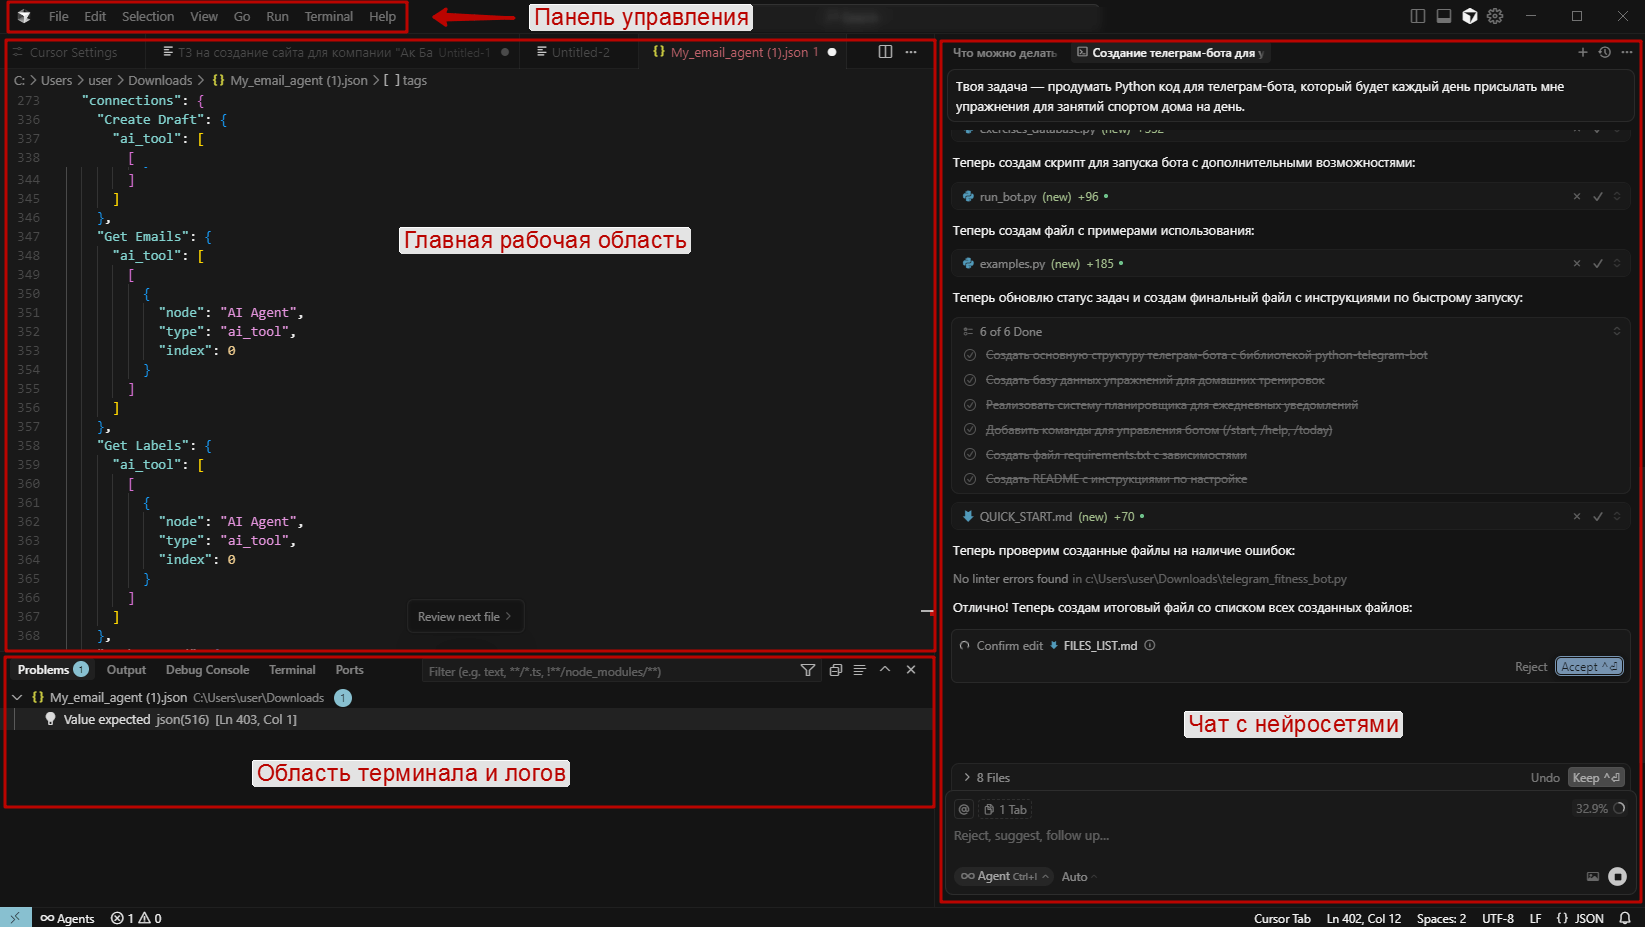1645x927 pixels.
Task: Open the Run menu
Action: pos(277,16)
